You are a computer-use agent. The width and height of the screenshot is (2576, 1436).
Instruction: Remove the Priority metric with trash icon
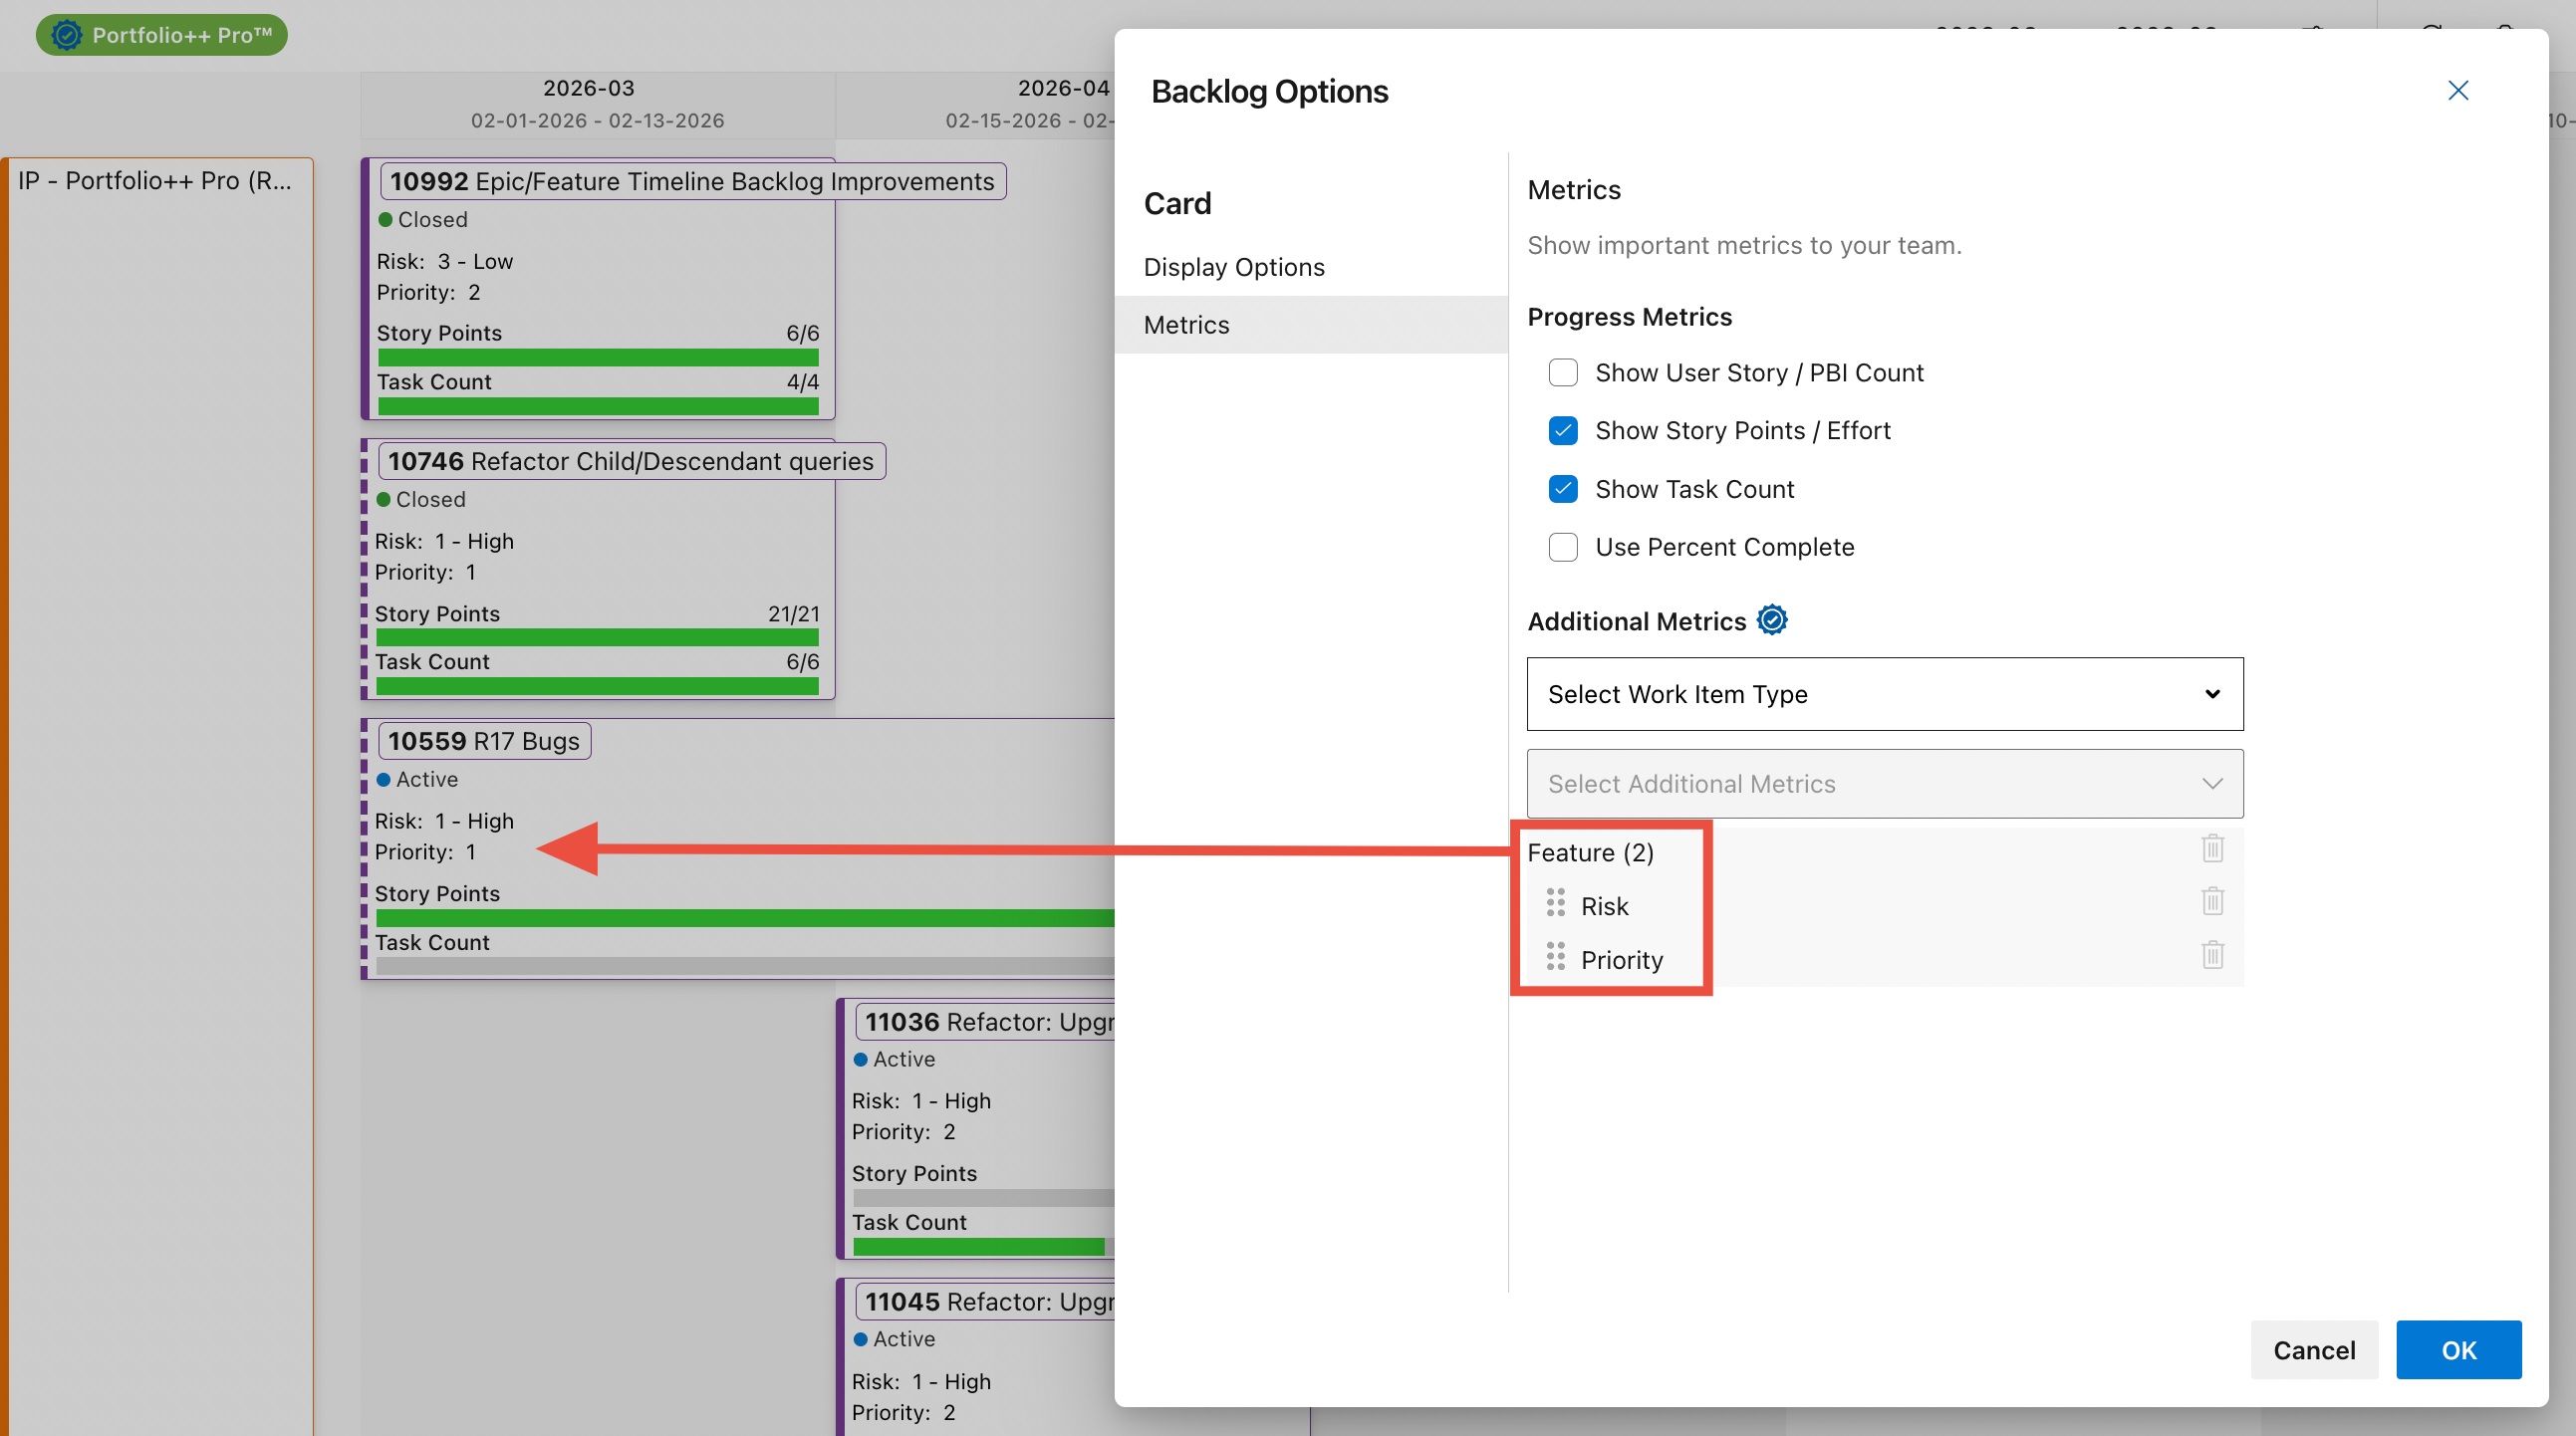[2212, 955]
